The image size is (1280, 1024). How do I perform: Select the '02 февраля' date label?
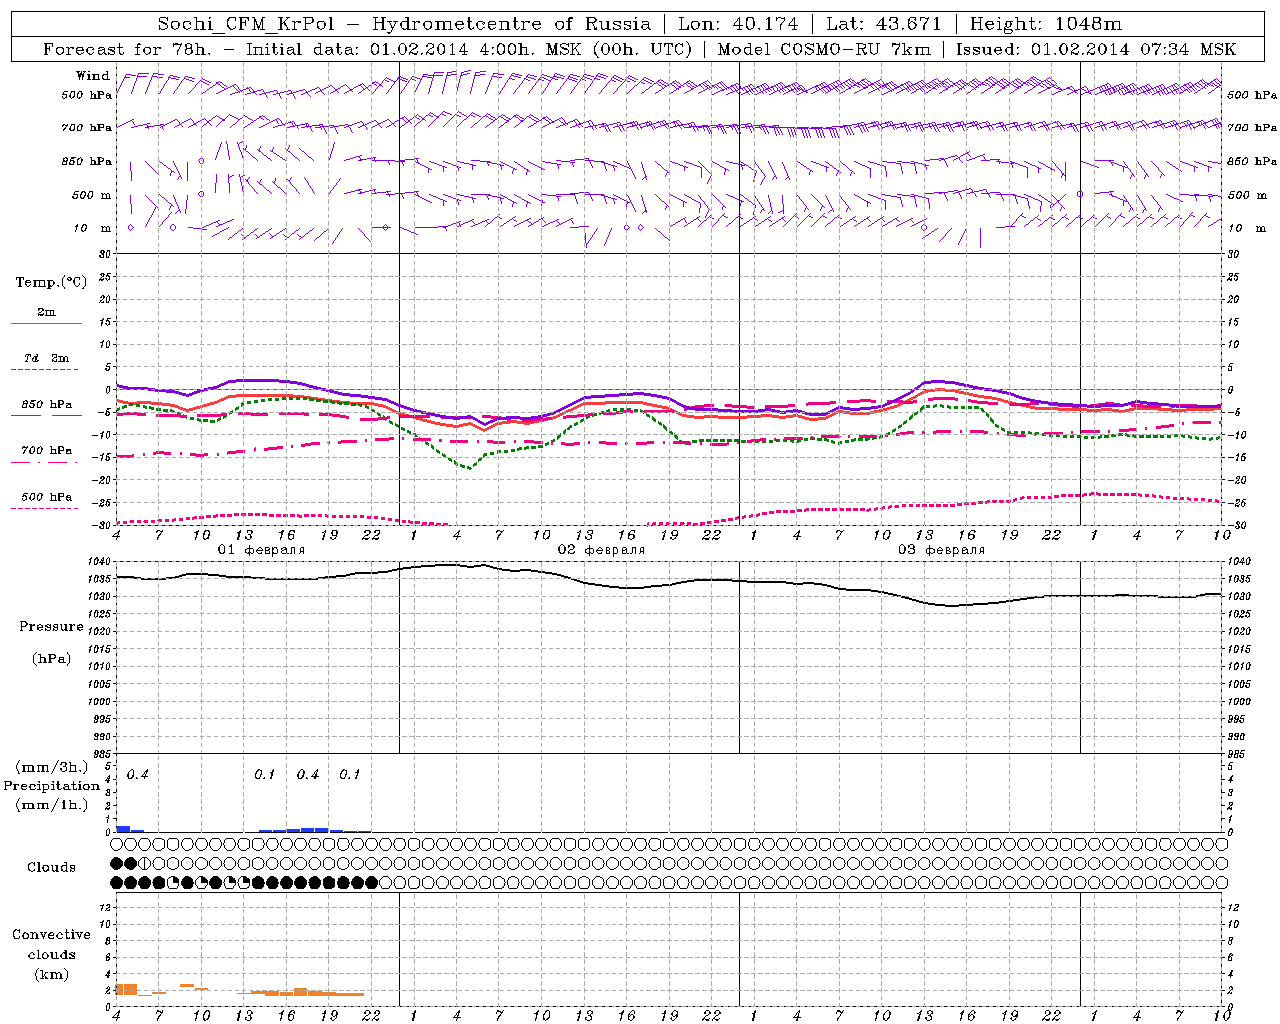click(x=601, y=550)
